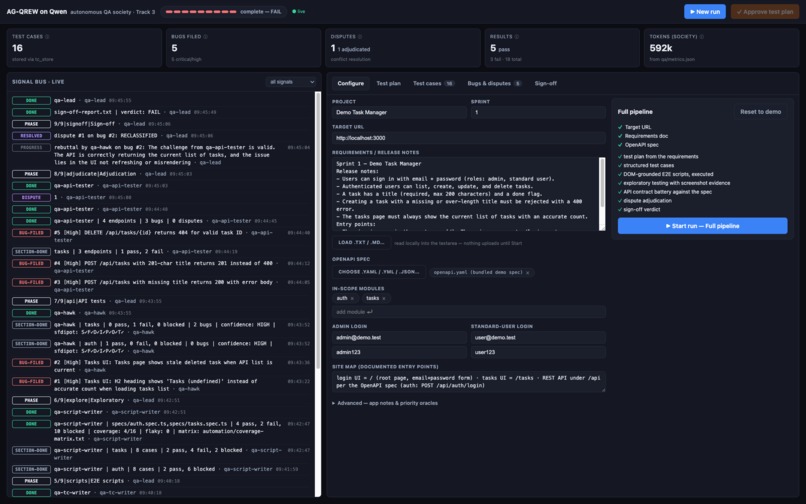This screenshot has width=806, height=504.
Task: Click the info icon beside TOKENS (SOCIETY)
Action: pyautogui.click(x=702, y=37)
